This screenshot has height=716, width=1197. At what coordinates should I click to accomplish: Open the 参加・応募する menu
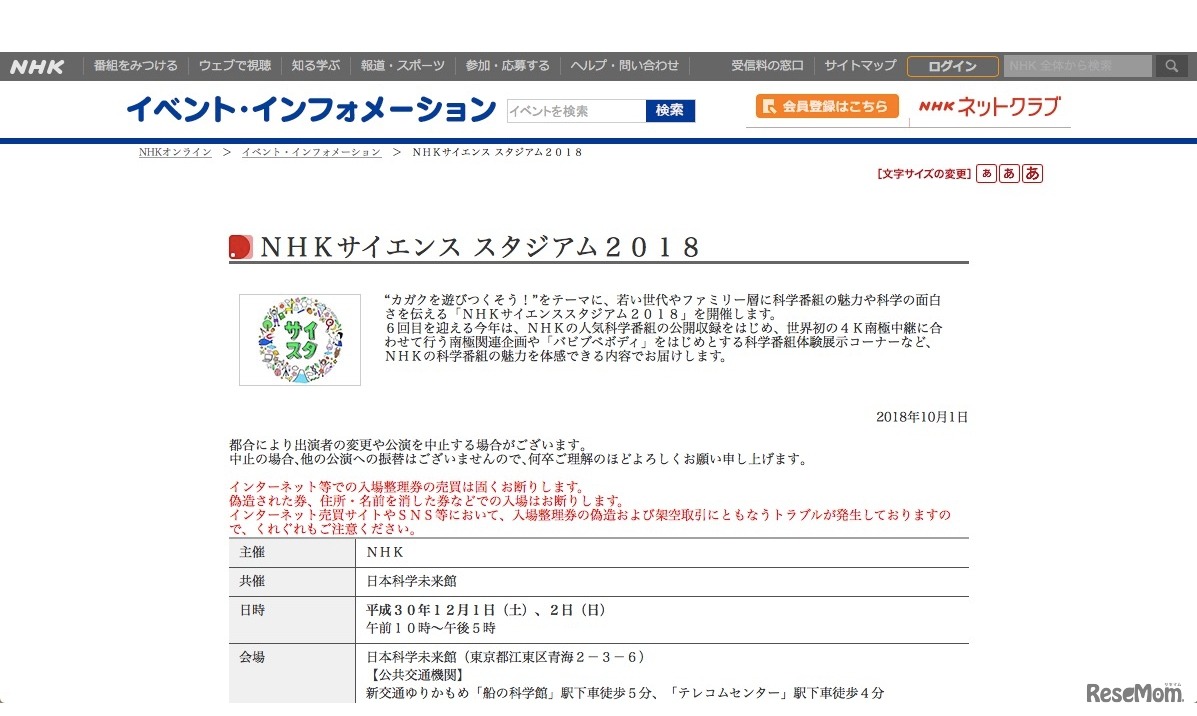(x=508, y=66)
